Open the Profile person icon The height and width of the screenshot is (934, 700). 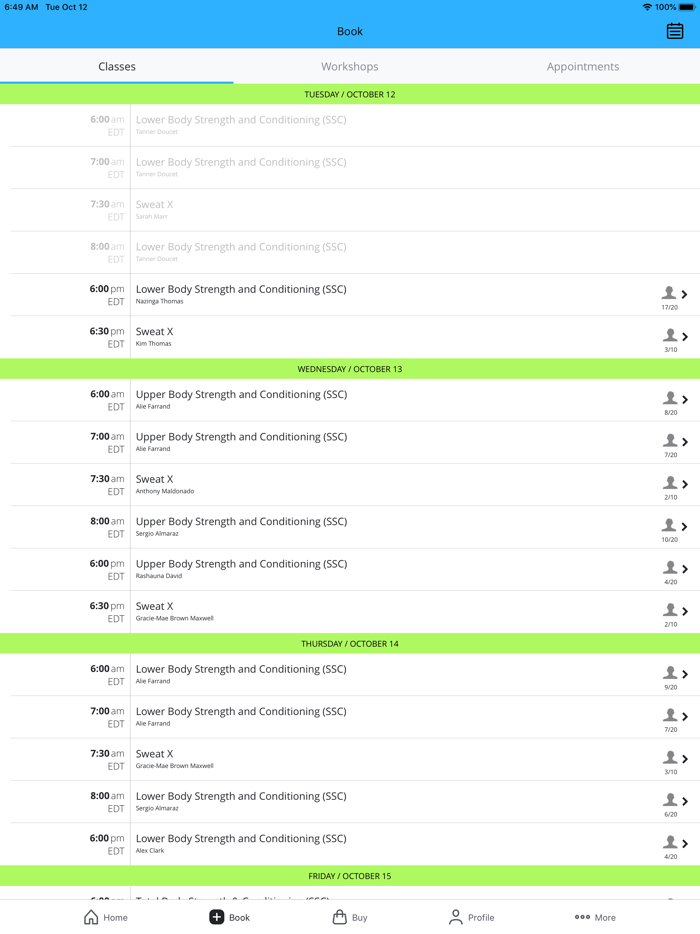coord(456,917)
